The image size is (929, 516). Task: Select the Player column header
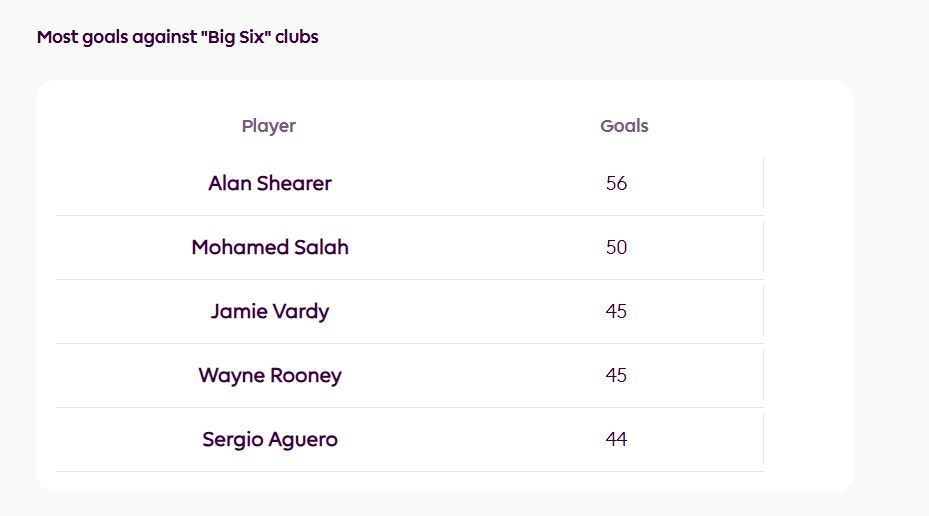point(269,126)
